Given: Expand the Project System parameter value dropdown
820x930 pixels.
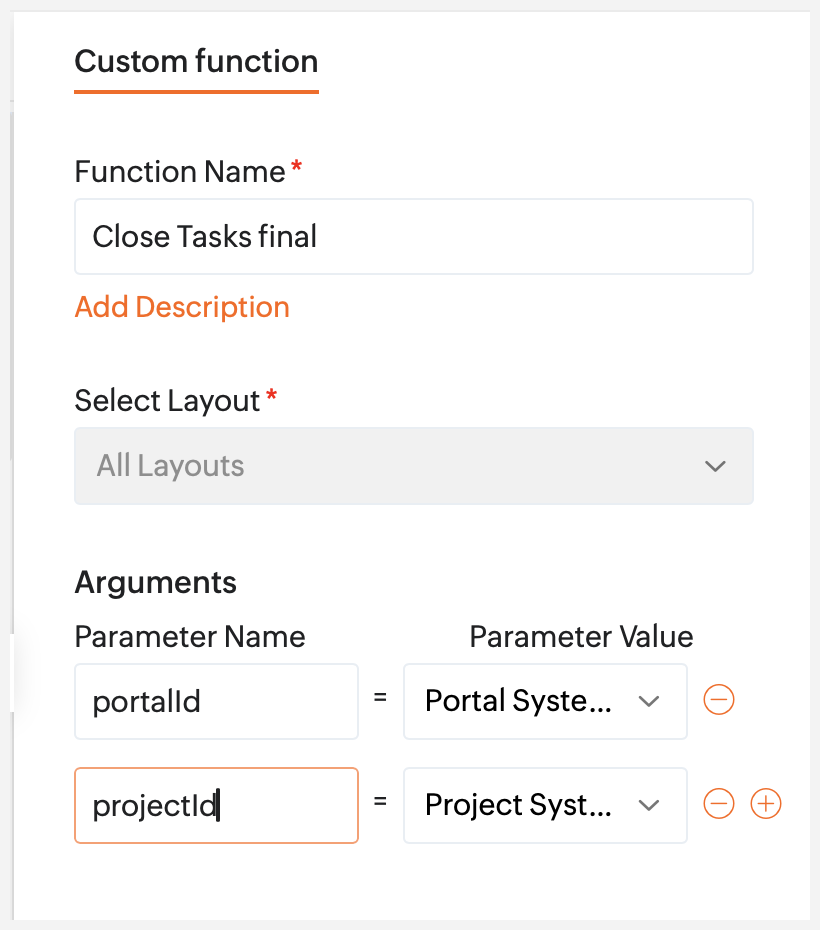Looking at the screenshot, I should 544,805.
